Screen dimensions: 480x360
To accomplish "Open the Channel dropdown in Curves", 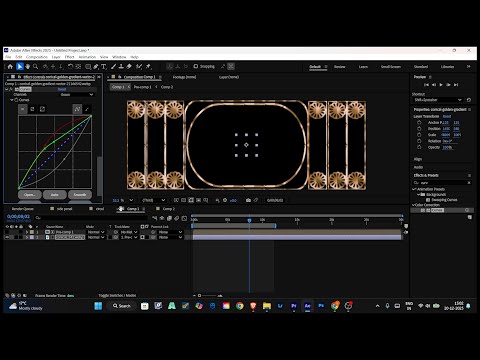I will [77, 95].
